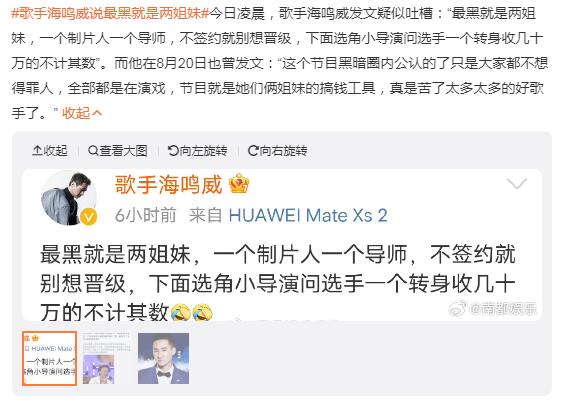This screenshot has width=568, height=403.
Task: Click the counter-clockwise rotate icon
Action: (173, 151)
